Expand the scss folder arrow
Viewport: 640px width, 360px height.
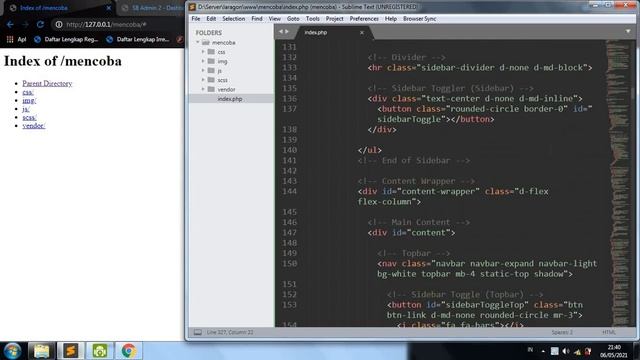203,80
